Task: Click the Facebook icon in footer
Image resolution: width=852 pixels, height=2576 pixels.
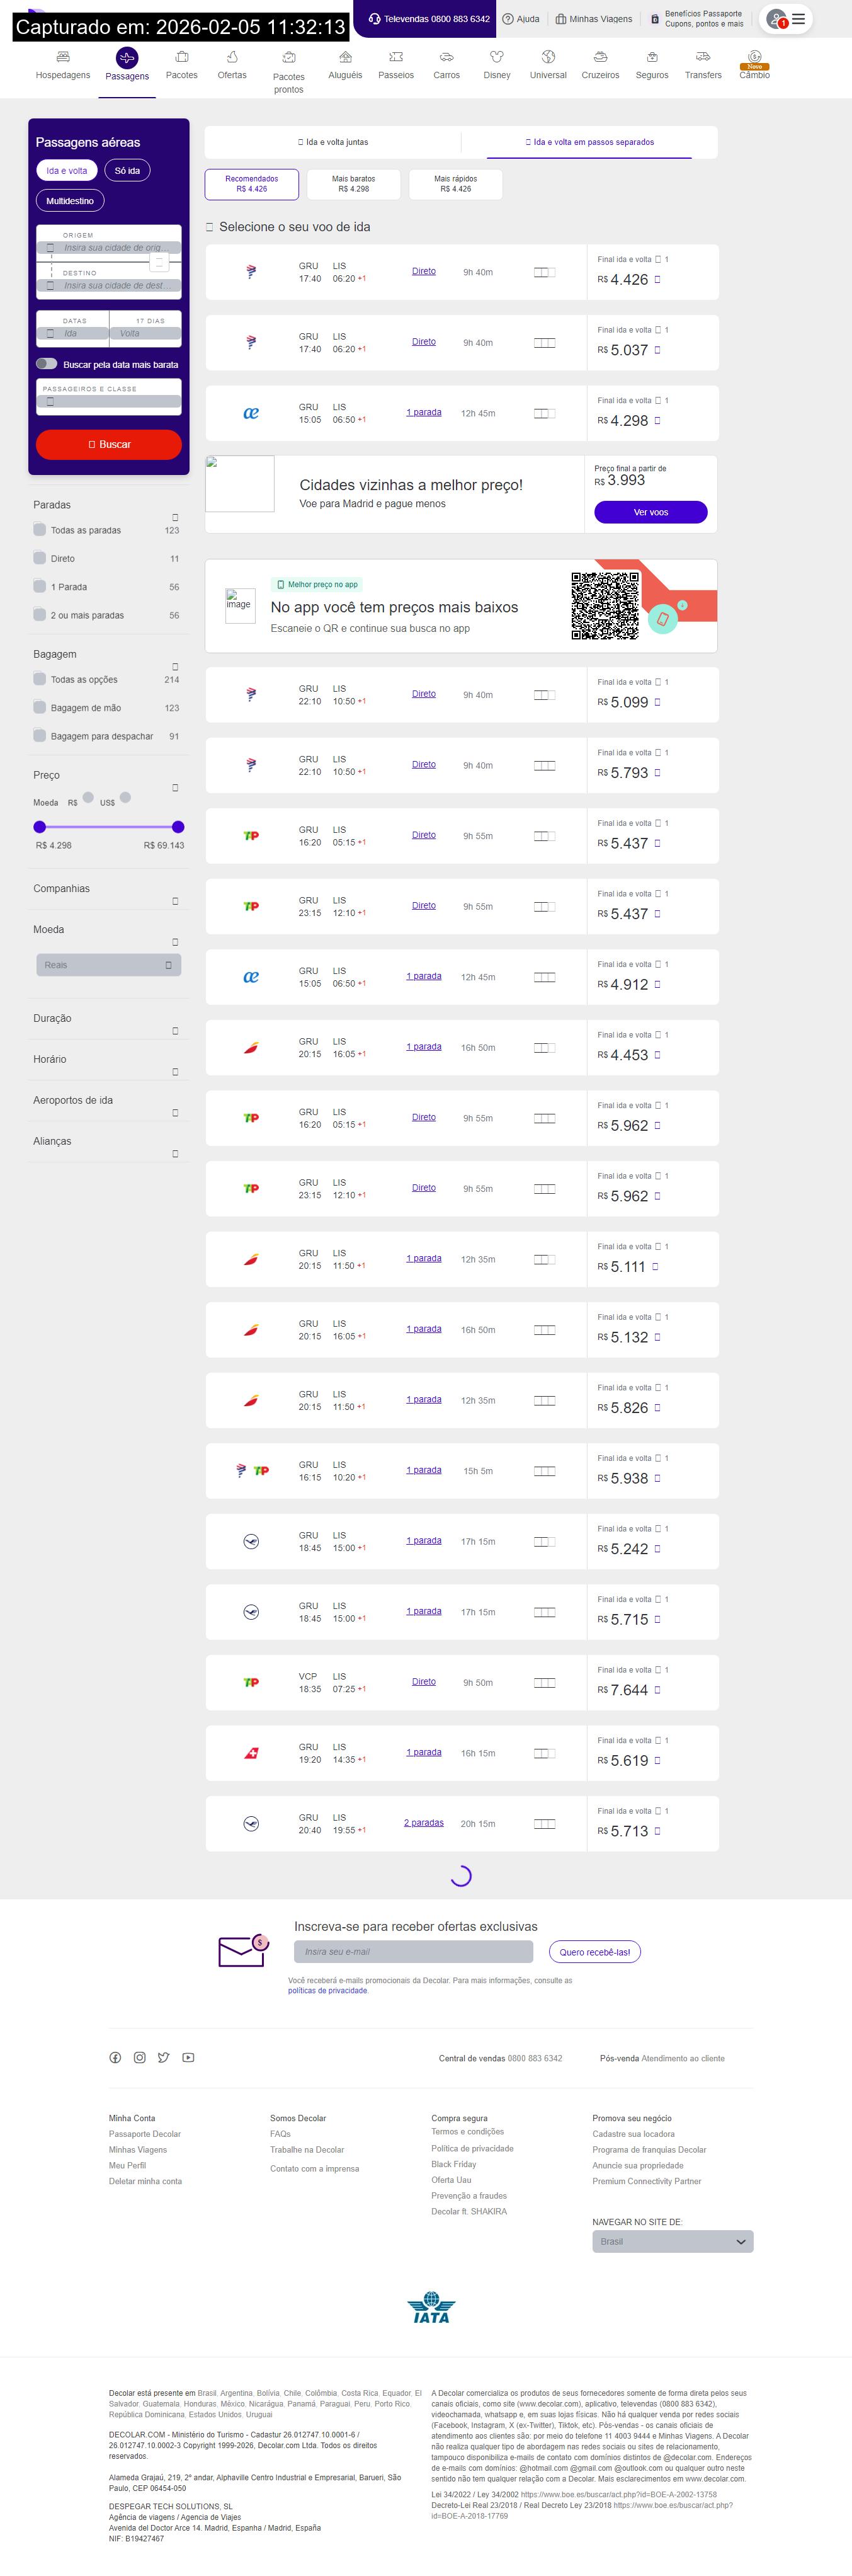Action: pyautogui.click(x=115, y=2057)
